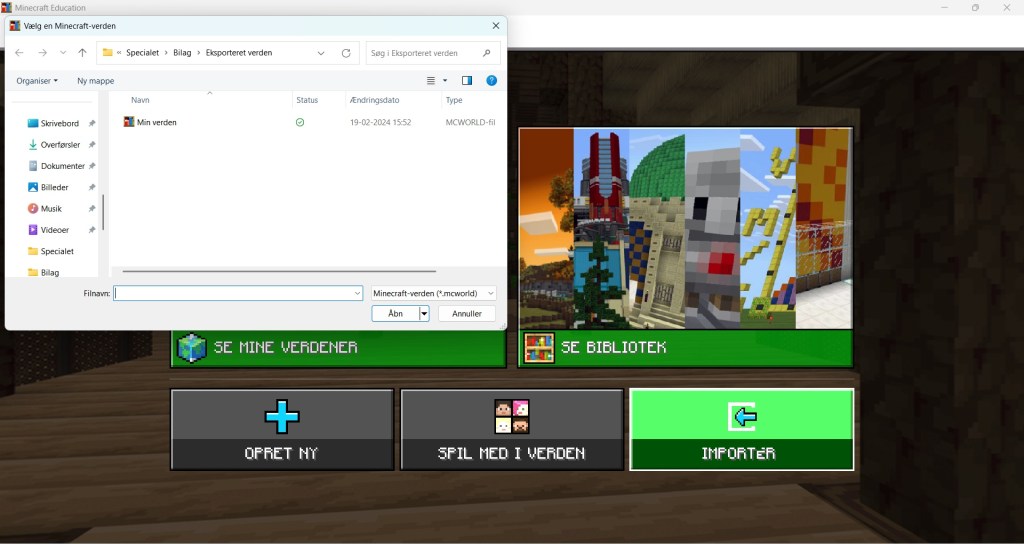Toggle the preview pane
This screenshot has height=544, width=1024.
coord(466,80)
